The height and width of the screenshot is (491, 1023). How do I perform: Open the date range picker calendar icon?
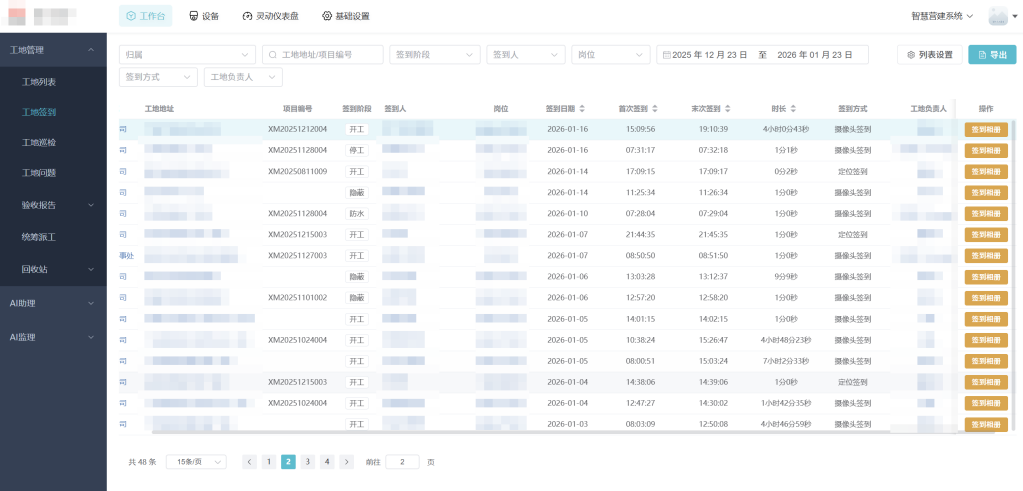click(x=665, y=54)
